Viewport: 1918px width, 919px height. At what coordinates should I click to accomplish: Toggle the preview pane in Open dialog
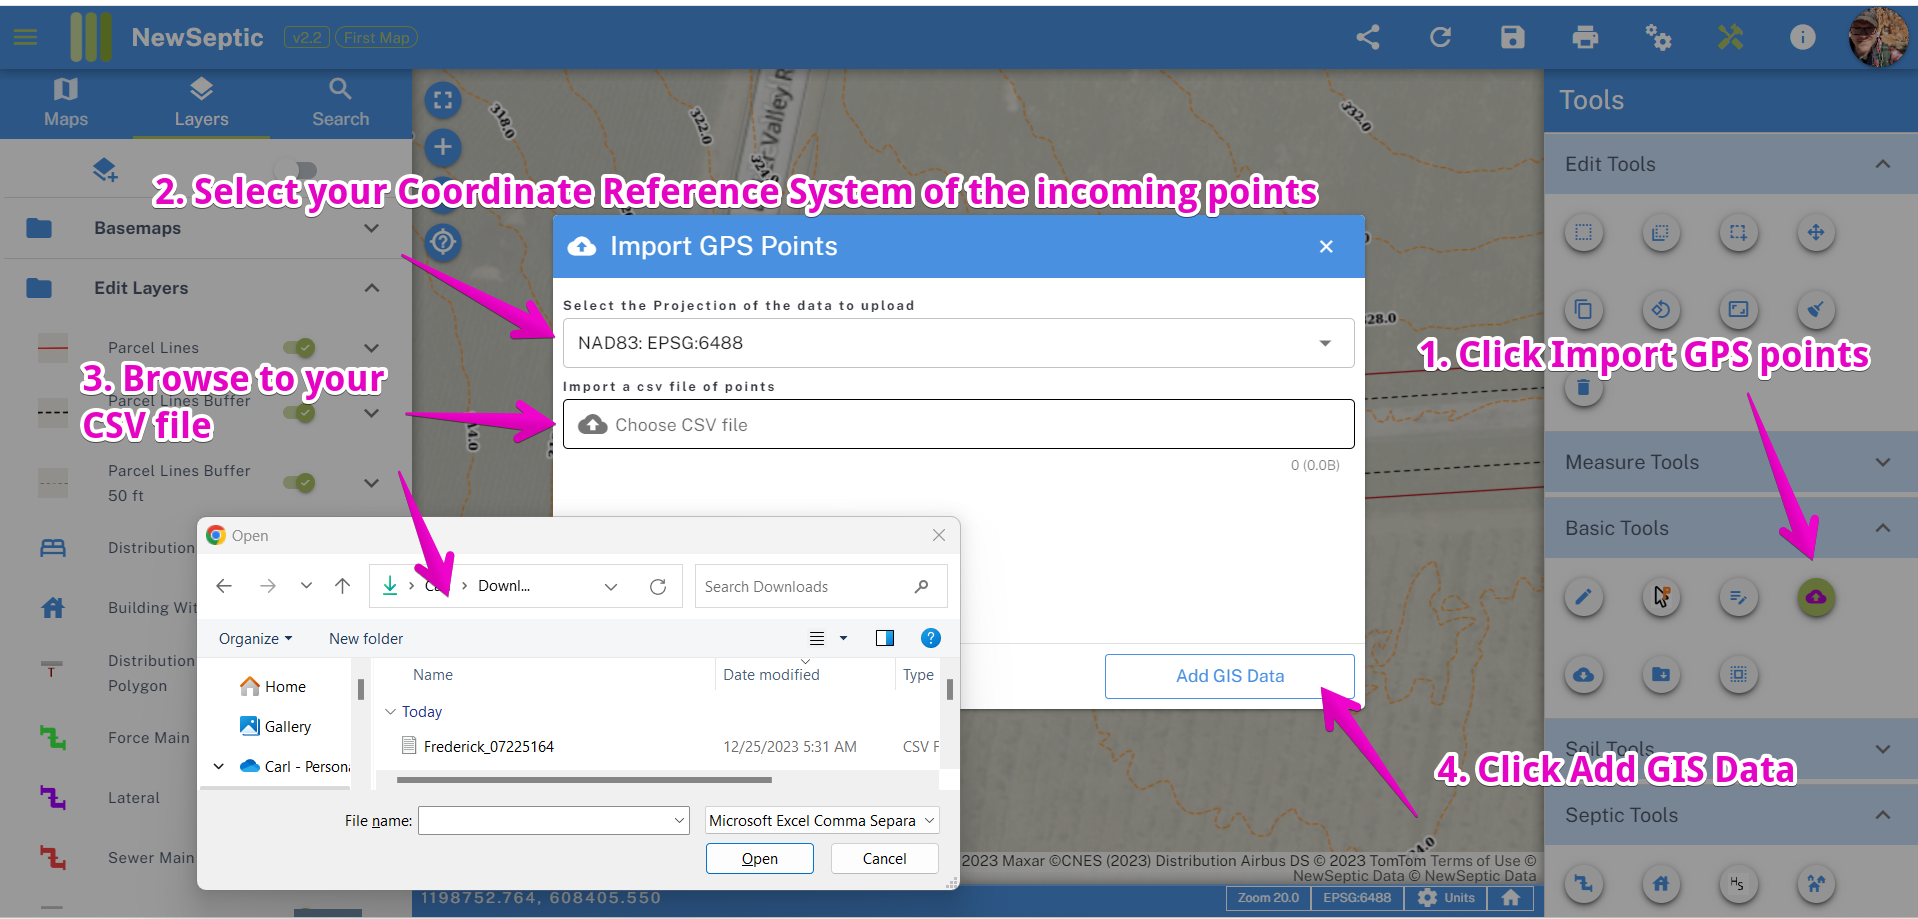885,638
